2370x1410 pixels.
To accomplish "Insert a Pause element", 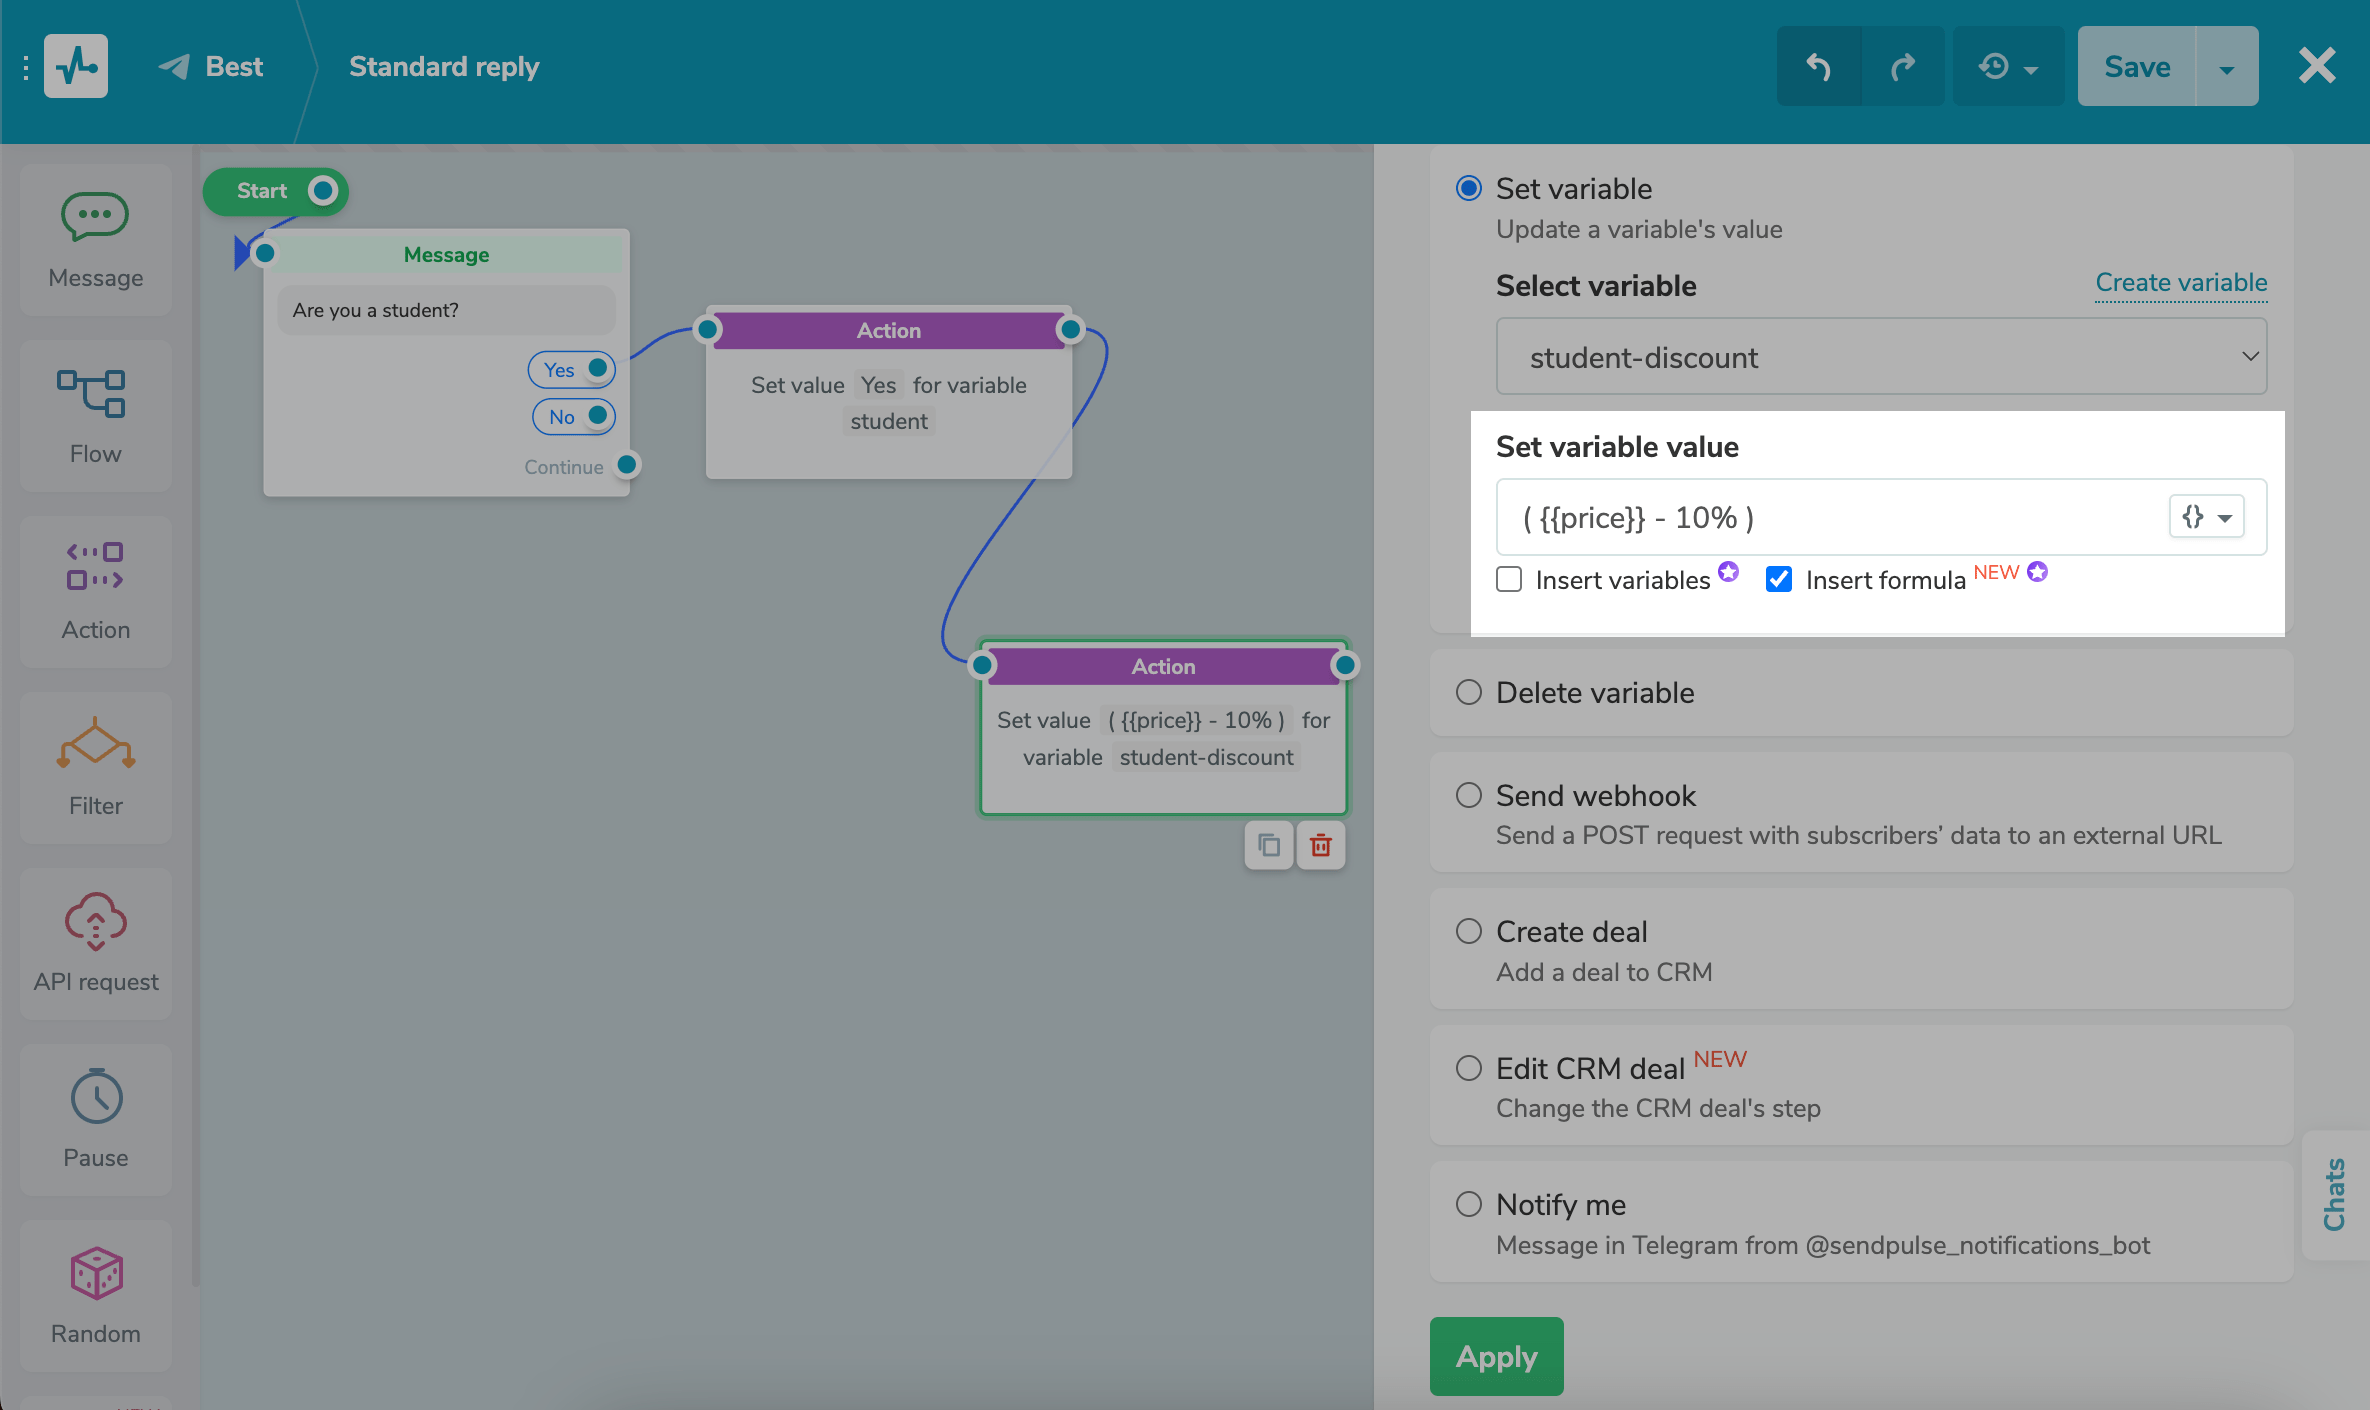I will tap(95, 1120).
